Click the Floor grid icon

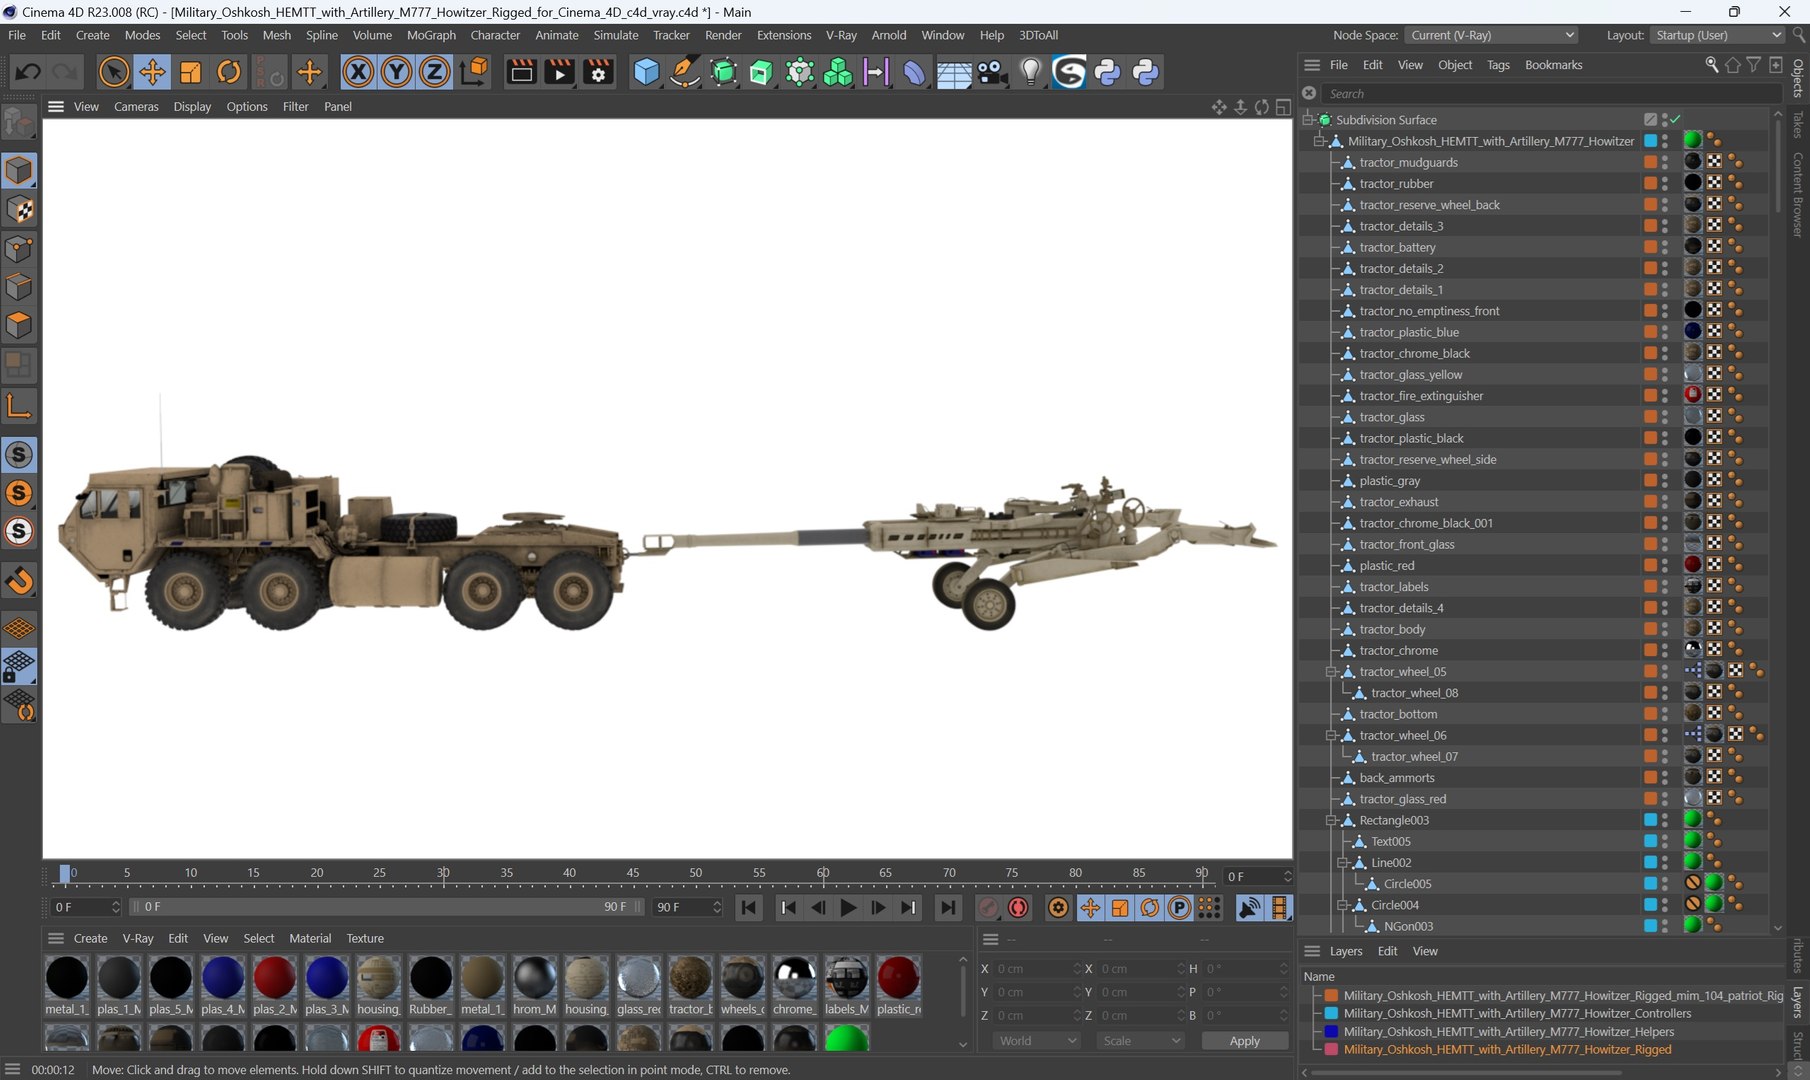coord(953,72)
